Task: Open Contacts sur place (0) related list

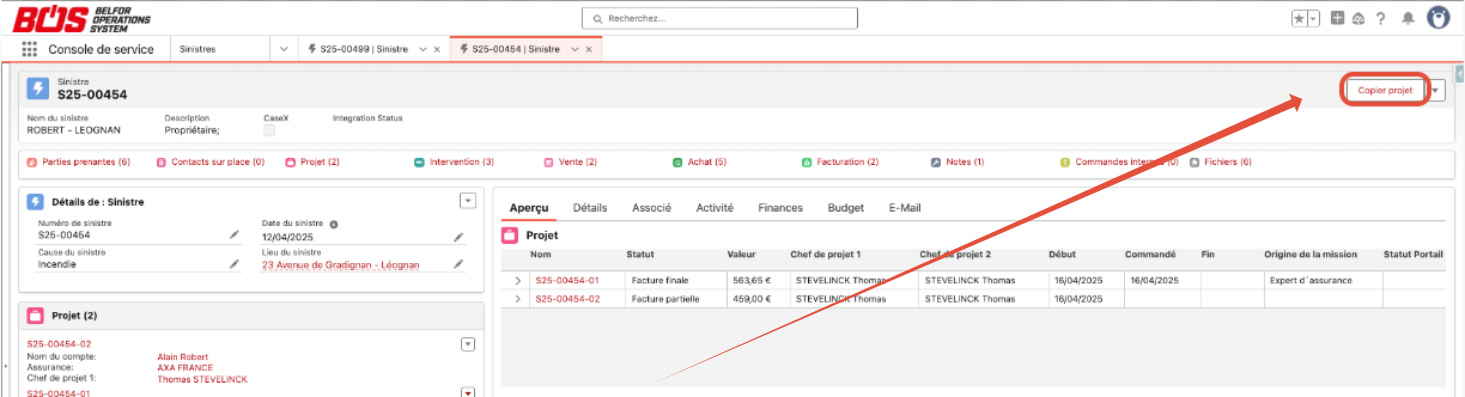Action: (218, 162)
